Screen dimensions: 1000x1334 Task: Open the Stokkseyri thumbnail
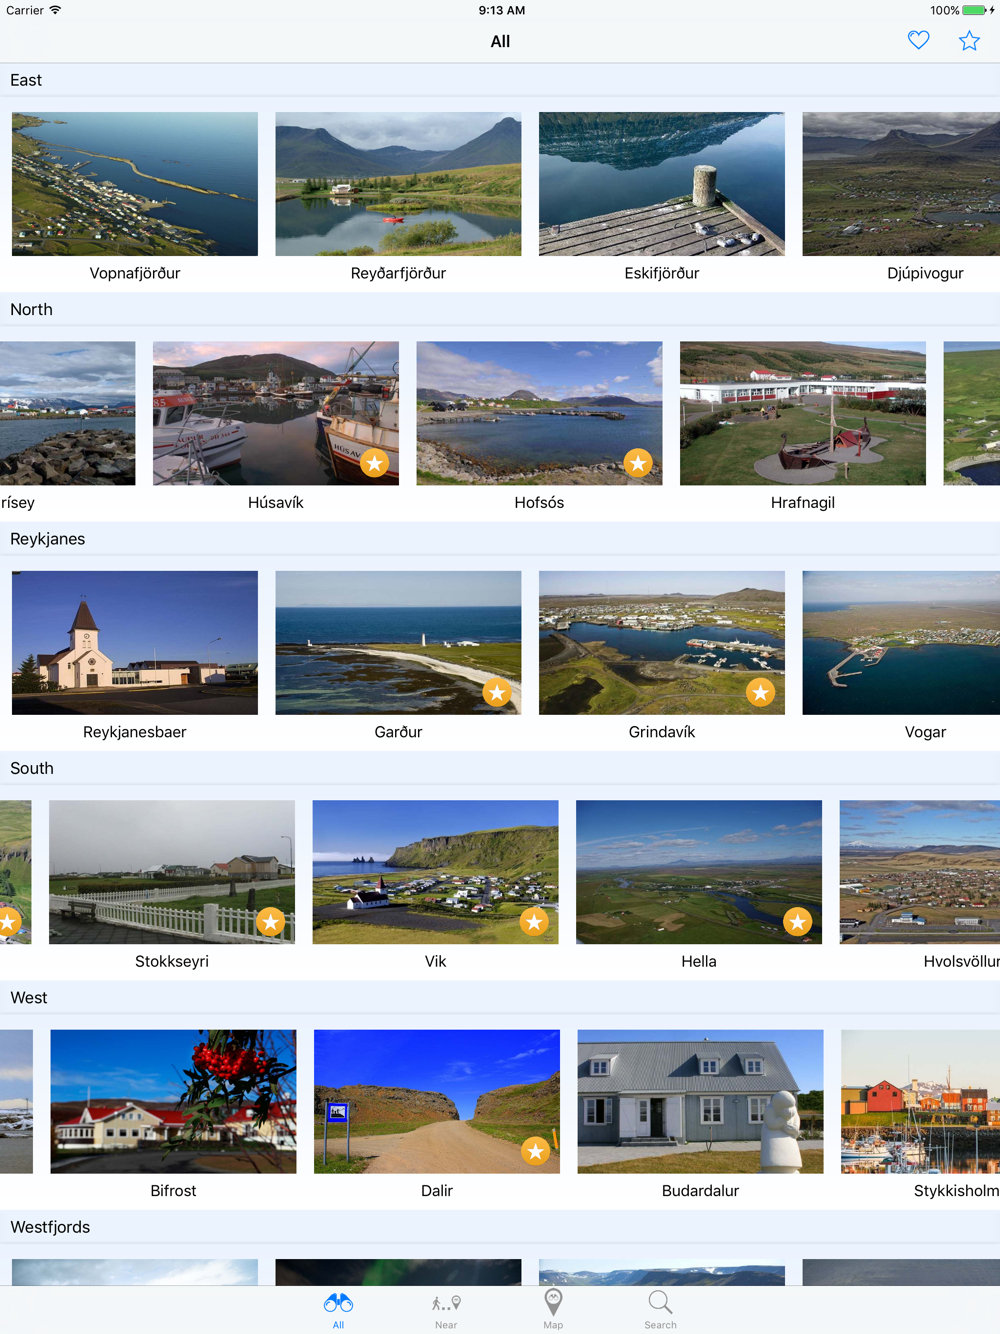[x=172, y=872]
